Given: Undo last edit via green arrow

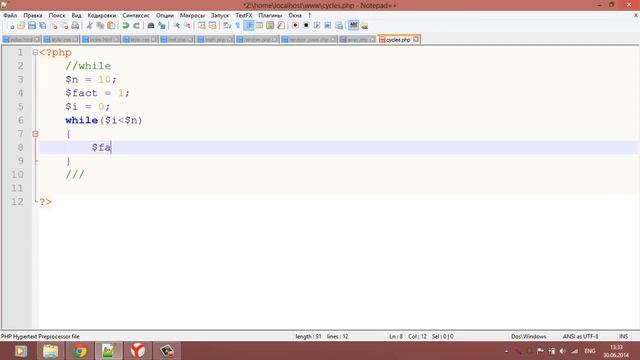Looking at the screenshot, I should [x=126, y=26].
